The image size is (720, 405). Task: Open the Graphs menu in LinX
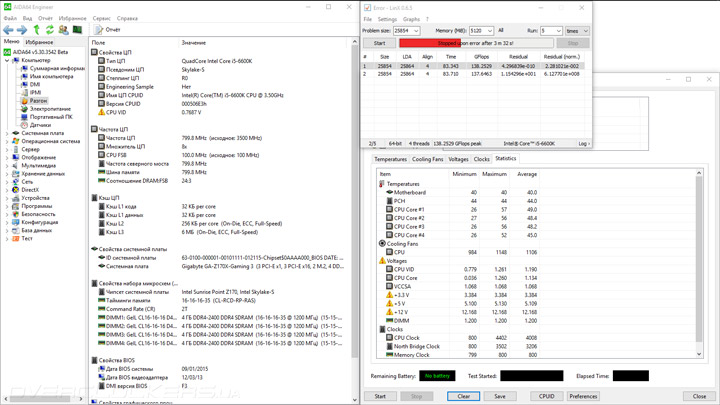(411, 19)
